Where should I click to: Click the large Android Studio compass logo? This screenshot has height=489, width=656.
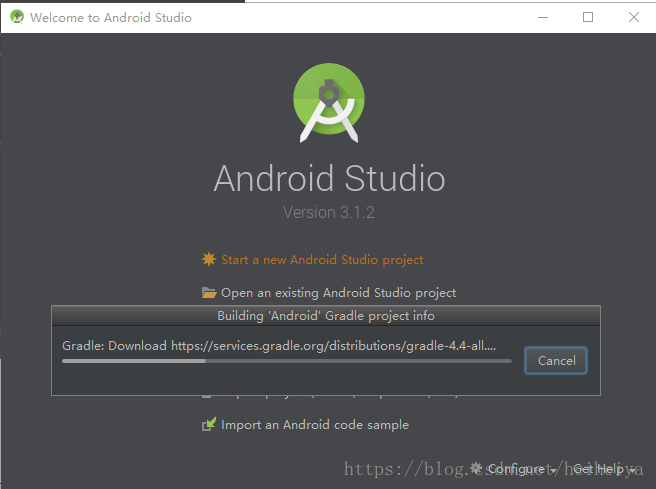[x=329, y=103]
